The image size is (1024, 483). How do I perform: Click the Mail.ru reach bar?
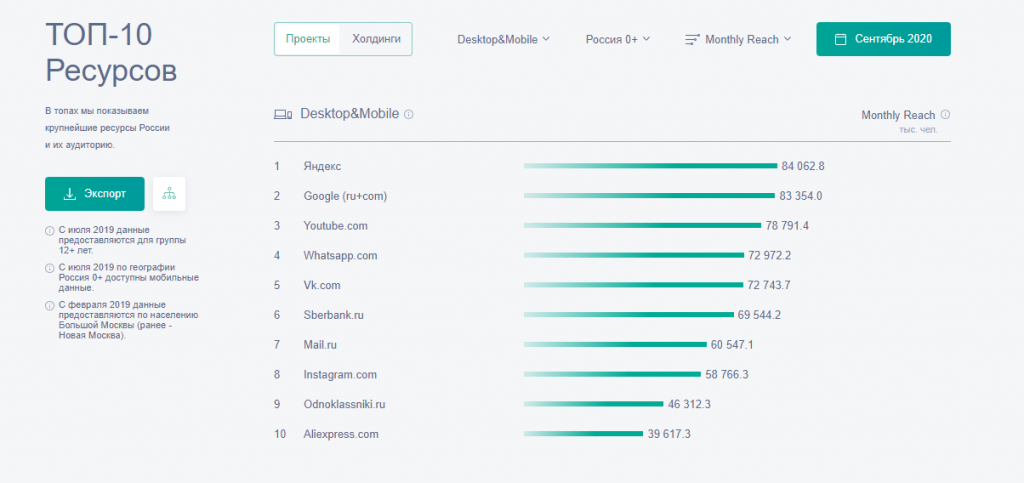coord(615,345)
